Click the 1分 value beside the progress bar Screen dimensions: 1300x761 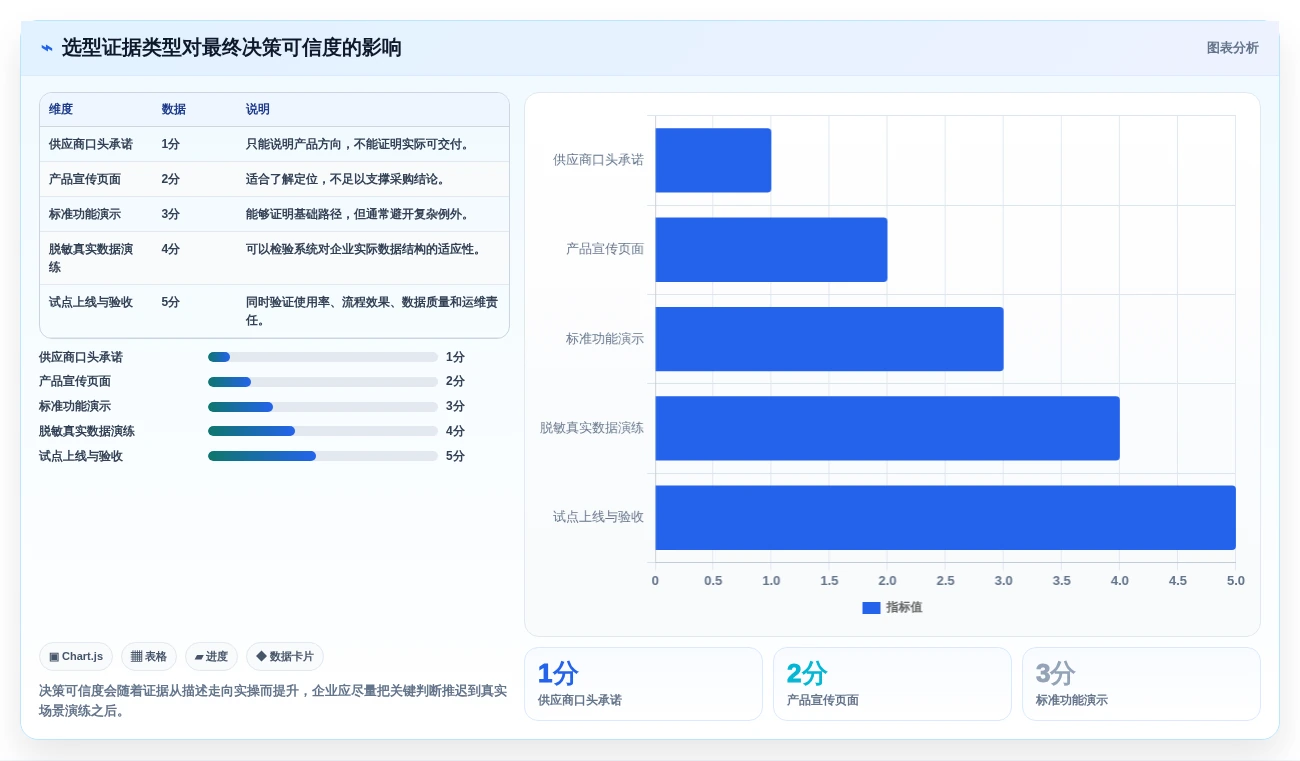point(455,357)
